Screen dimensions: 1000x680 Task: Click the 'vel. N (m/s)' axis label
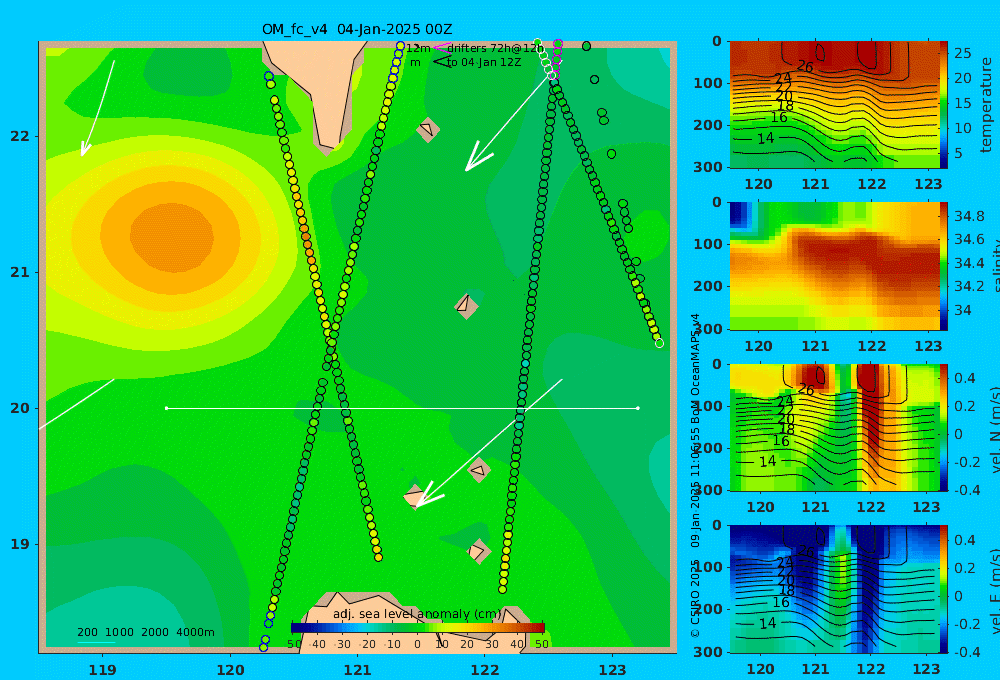994,429
